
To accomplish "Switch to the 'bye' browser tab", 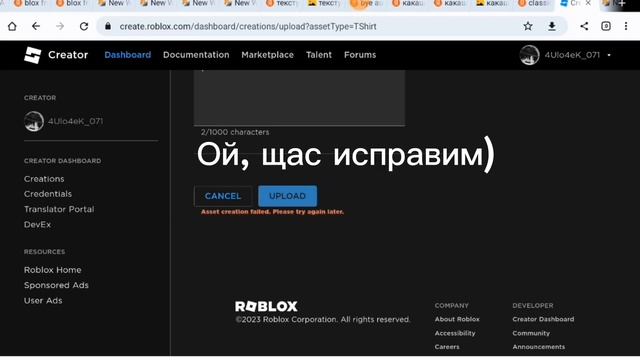I will tap(367, 4).
